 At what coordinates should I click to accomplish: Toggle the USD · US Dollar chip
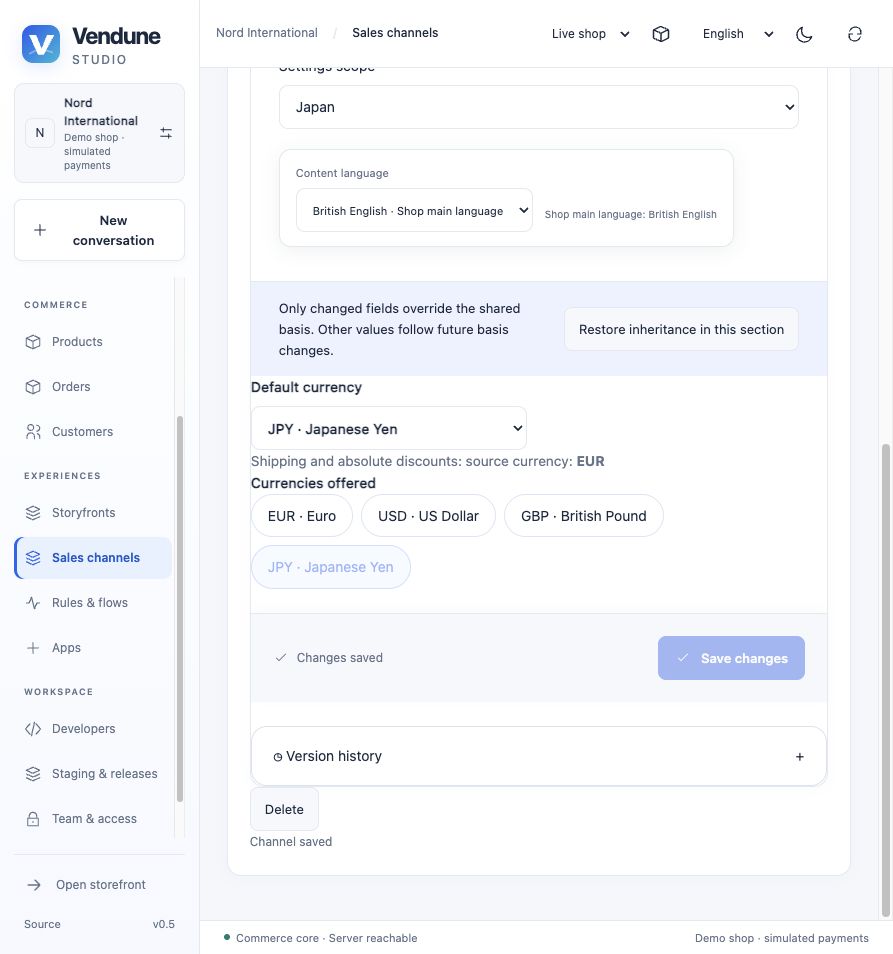click(428, 516)
